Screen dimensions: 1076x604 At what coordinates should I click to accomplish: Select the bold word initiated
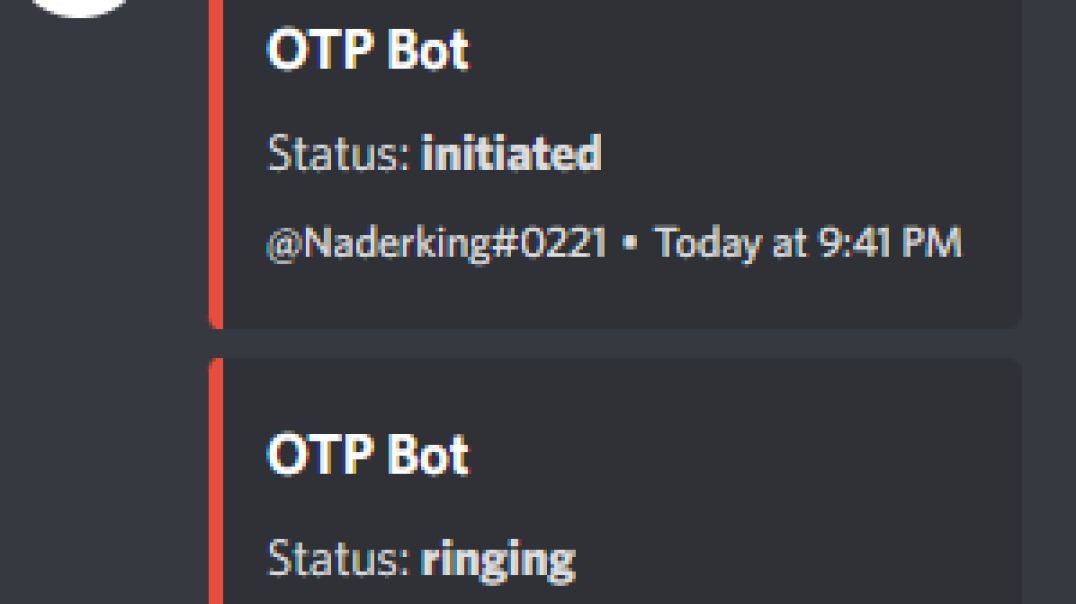pyautogui.click(x=511, y=152)
